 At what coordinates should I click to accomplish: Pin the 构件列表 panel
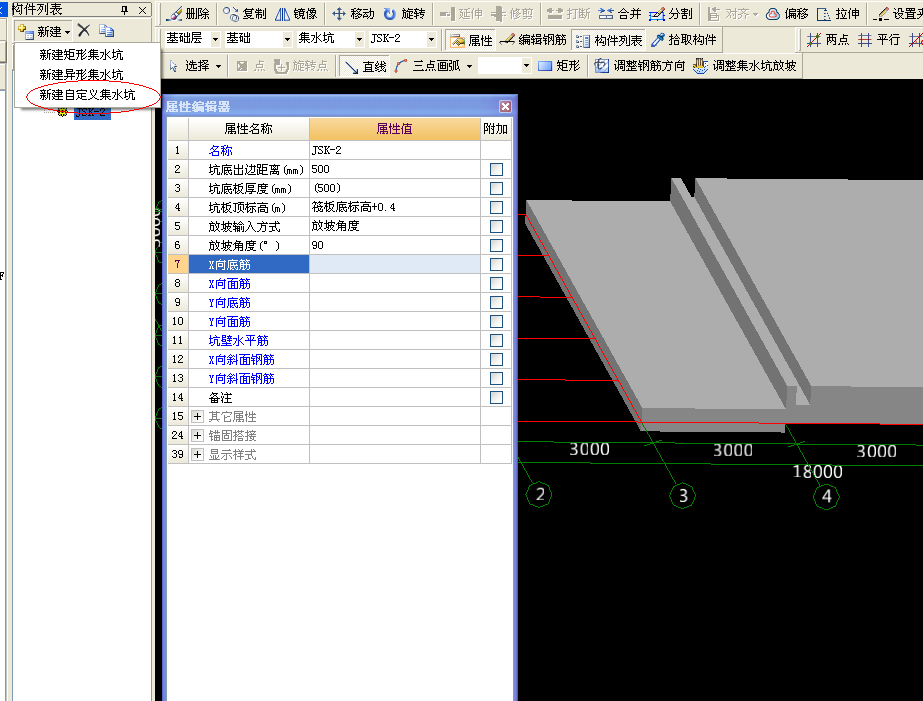(124, 10)
